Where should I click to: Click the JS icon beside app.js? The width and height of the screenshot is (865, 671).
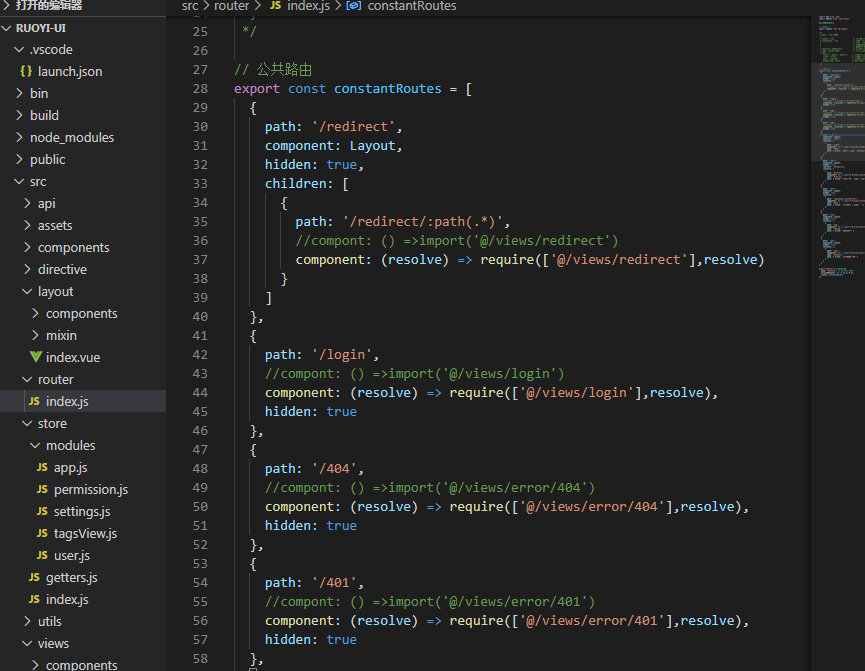click(x=42, y=467)
